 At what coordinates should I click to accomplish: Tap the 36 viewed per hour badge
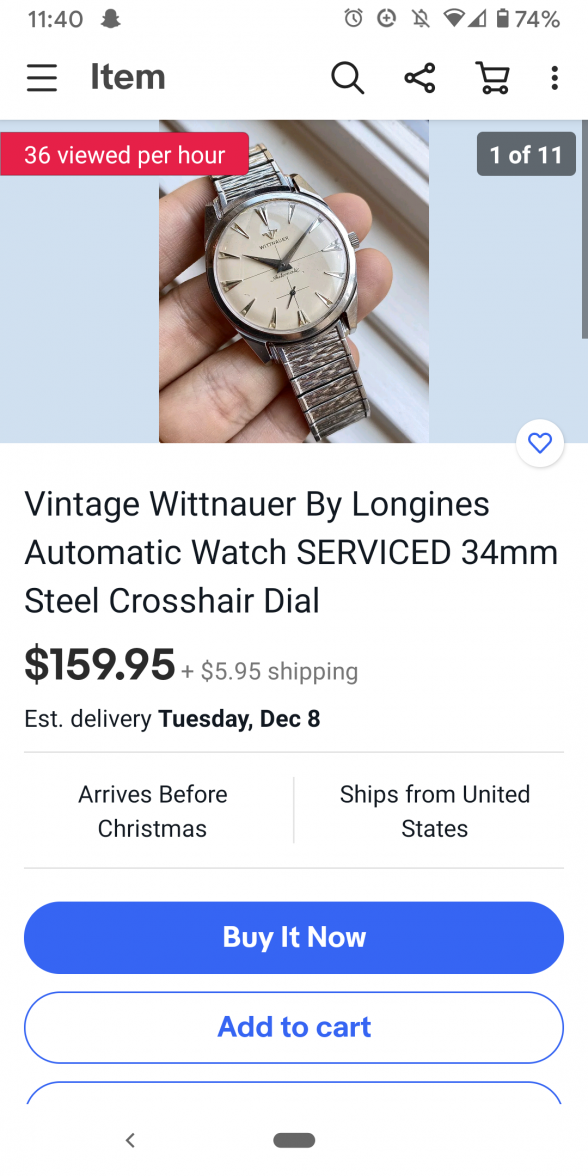pos(124,154)
